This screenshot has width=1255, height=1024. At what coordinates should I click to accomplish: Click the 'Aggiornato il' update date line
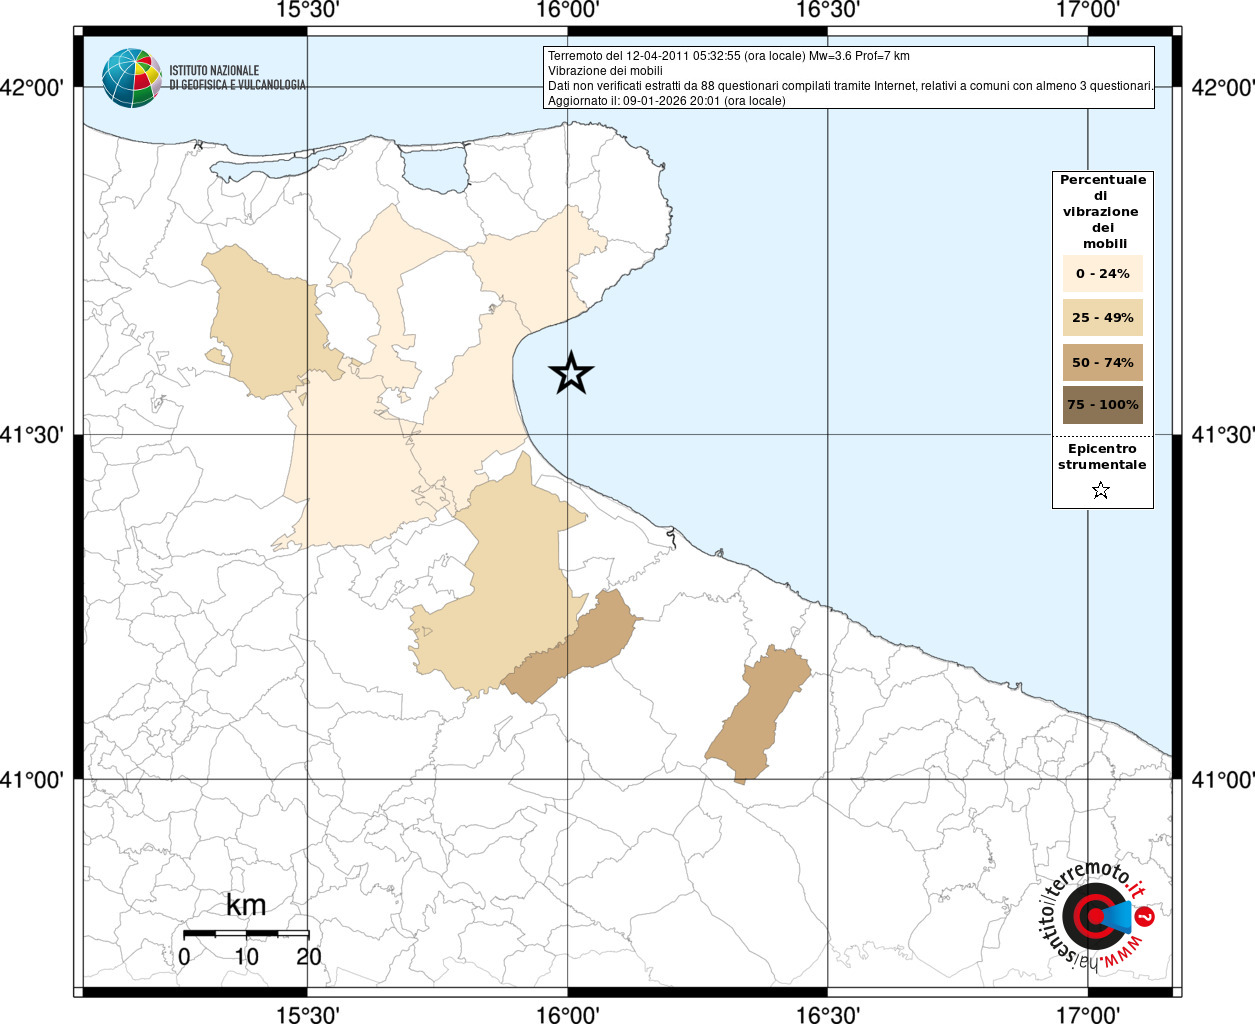click(x=666, y=101)
